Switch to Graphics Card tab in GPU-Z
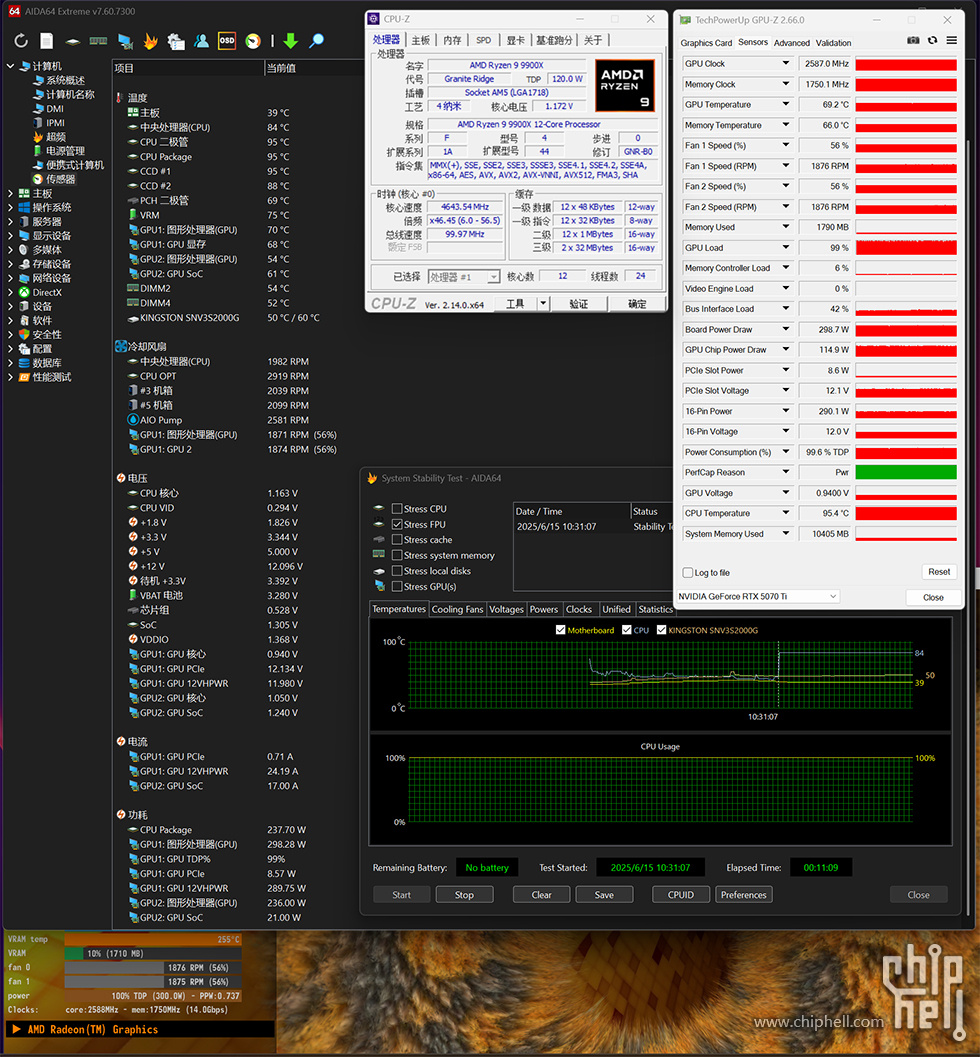This screenshot has width=980, height=1057. pos(706,42)
